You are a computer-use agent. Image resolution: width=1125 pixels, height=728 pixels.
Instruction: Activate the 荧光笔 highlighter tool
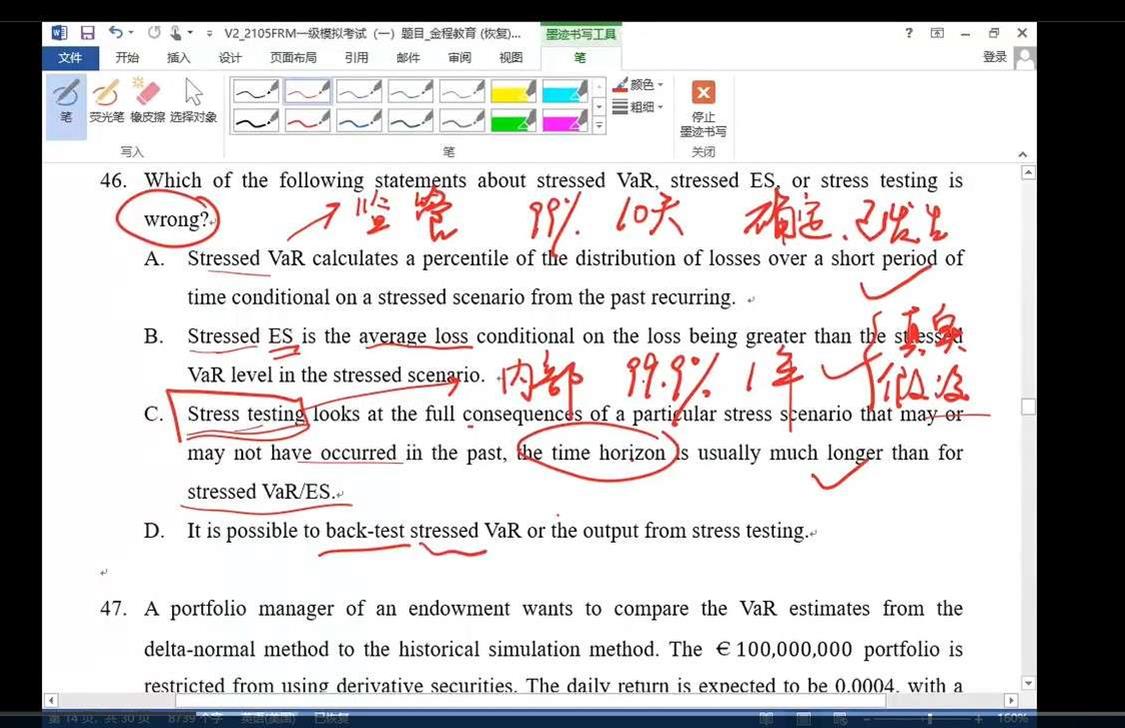106,100
